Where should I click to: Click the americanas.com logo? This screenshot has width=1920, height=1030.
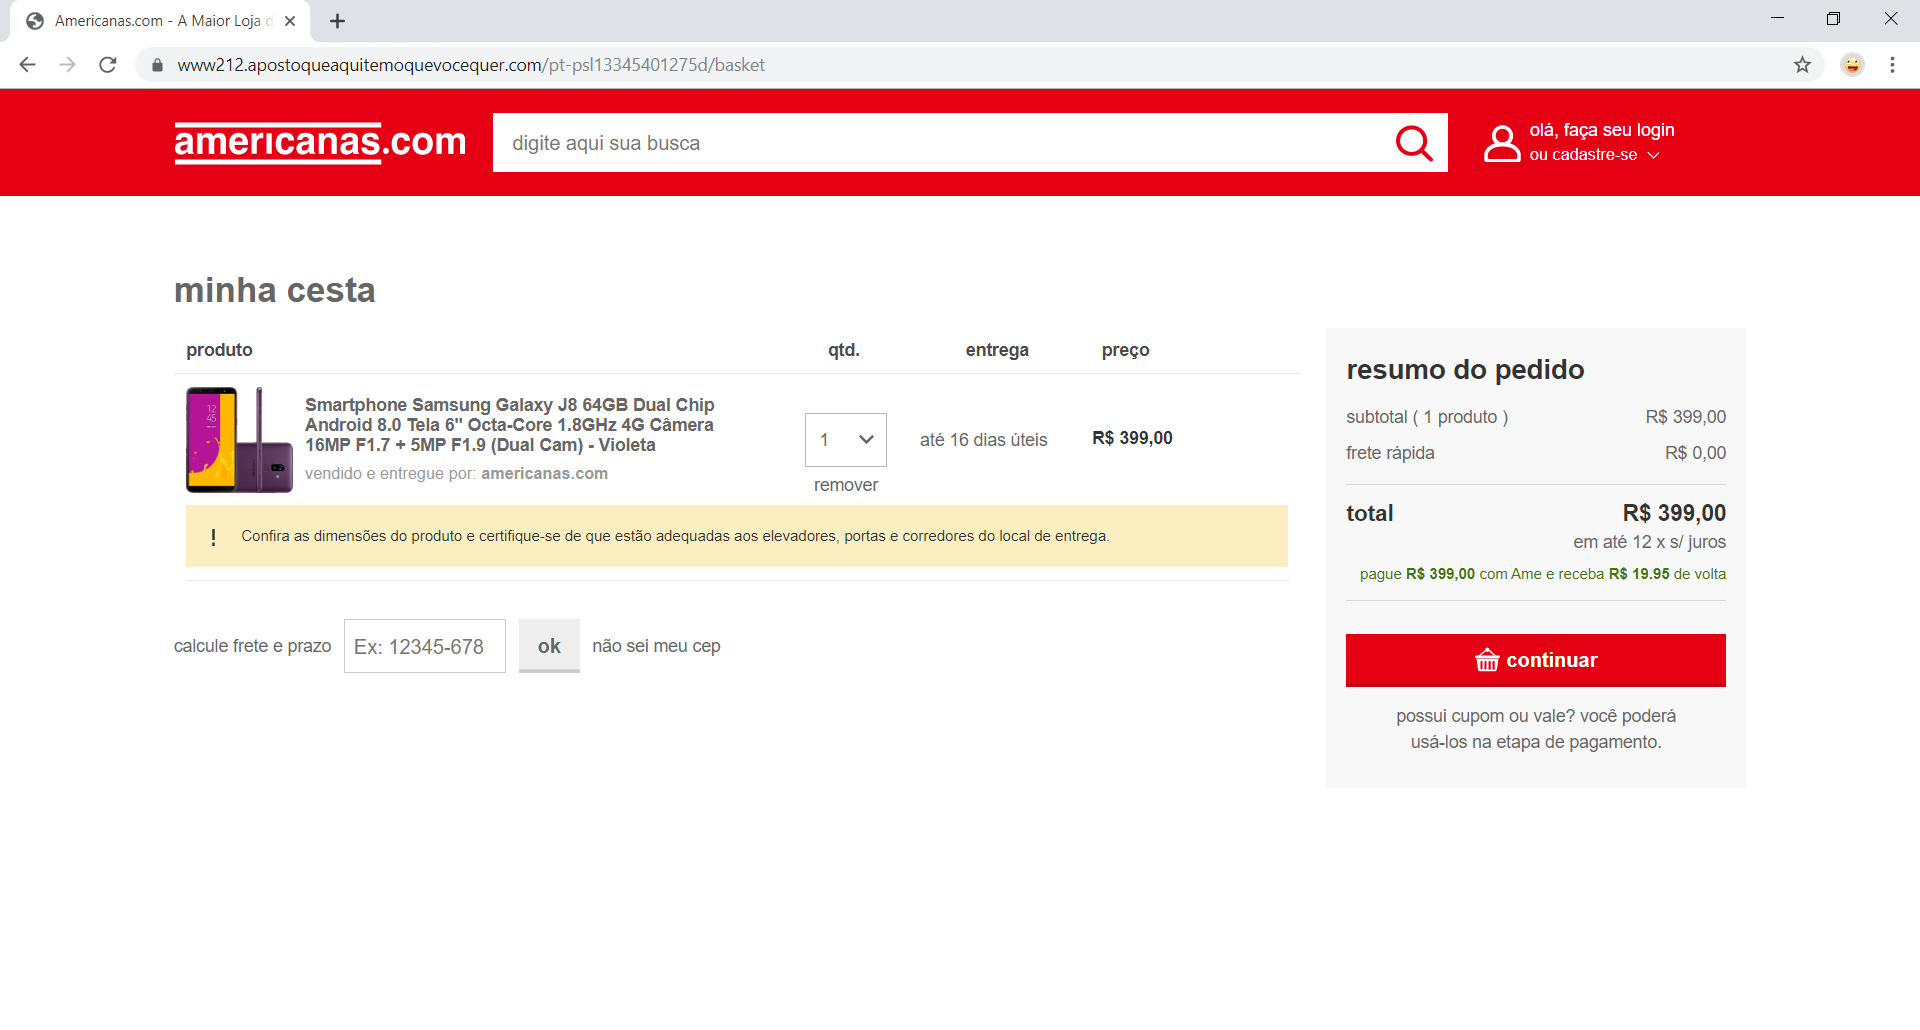tap(320, 142)
